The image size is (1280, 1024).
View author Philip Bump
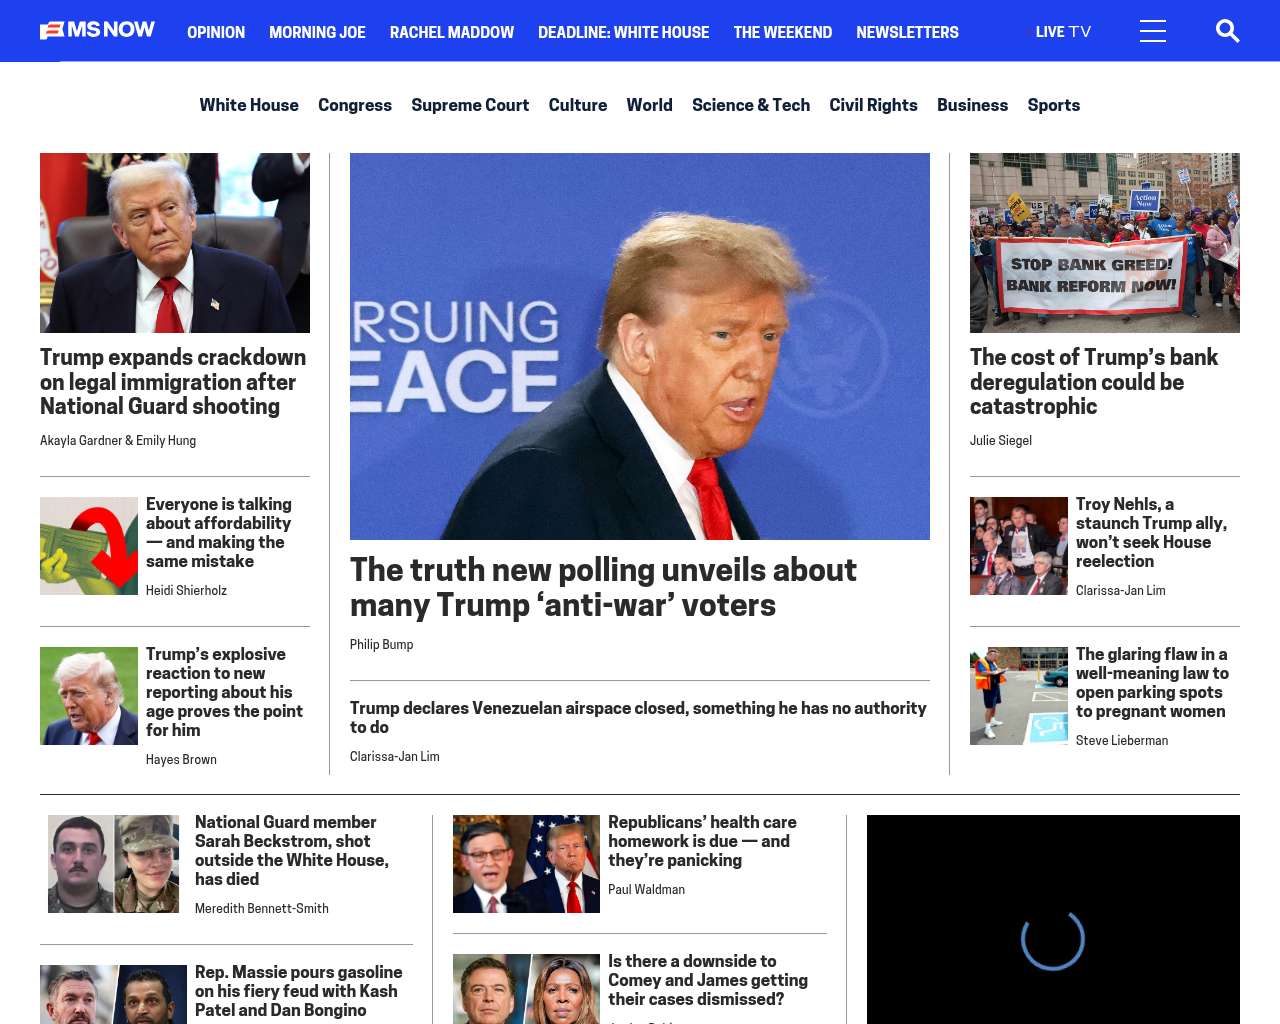tap(381, 644)
